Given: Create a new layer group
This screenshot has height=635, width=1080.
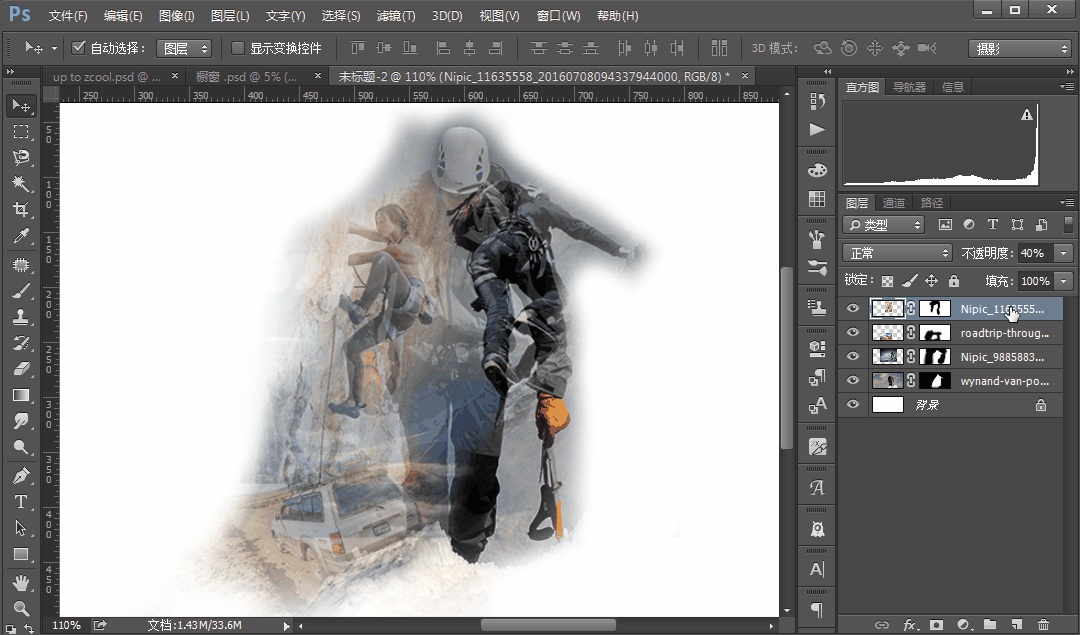Looking at the screenshot, I should (x=990, y=625).
